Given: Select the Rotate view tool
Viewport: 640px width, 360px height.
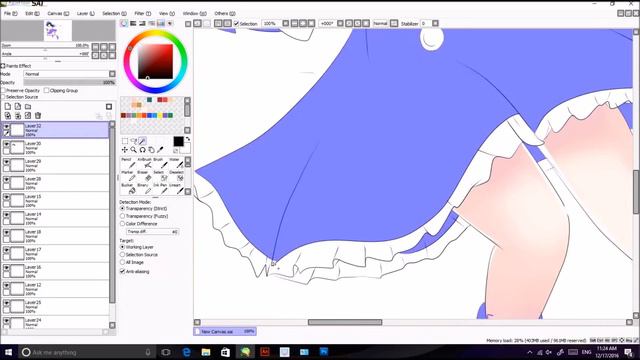Looking at the screenshot, I should coord(142,150).
